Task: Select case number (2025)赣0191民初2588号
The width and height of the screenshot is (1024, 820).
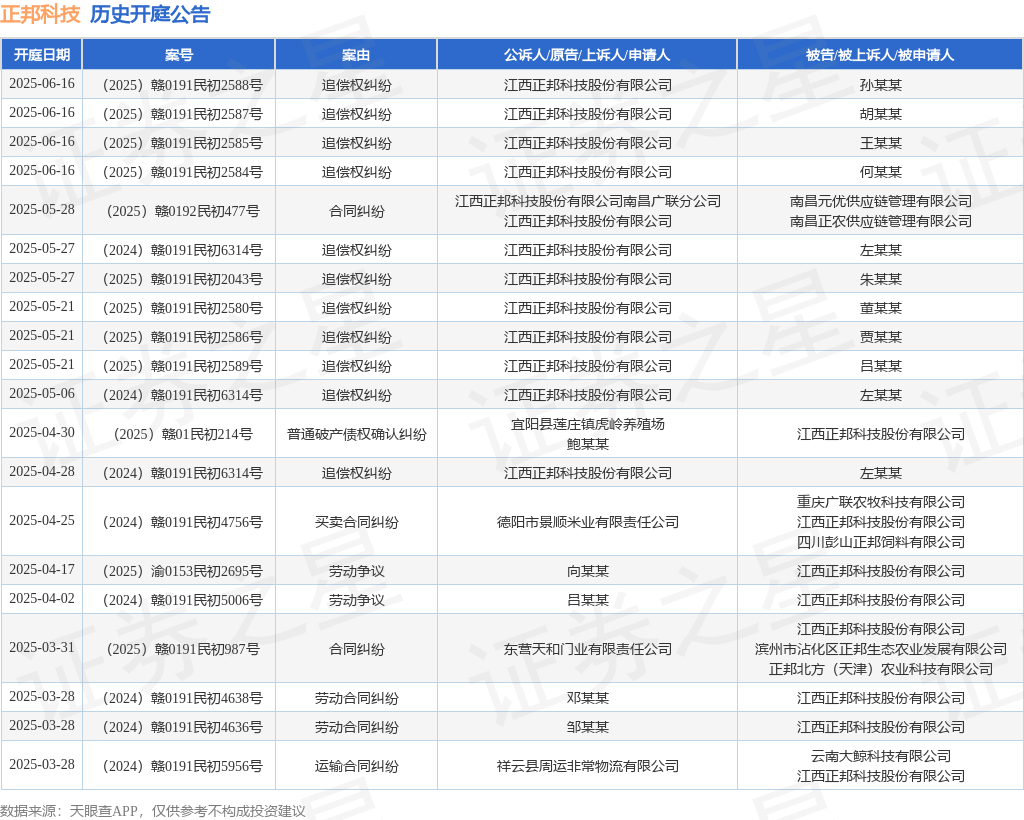Action: [x=183, y=86]
